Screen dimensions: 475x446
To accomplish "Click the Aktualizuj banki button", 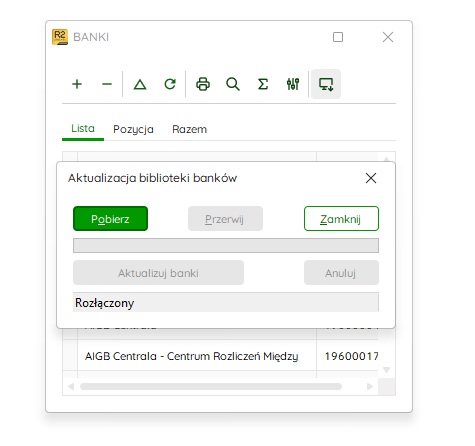I will 158,273.
